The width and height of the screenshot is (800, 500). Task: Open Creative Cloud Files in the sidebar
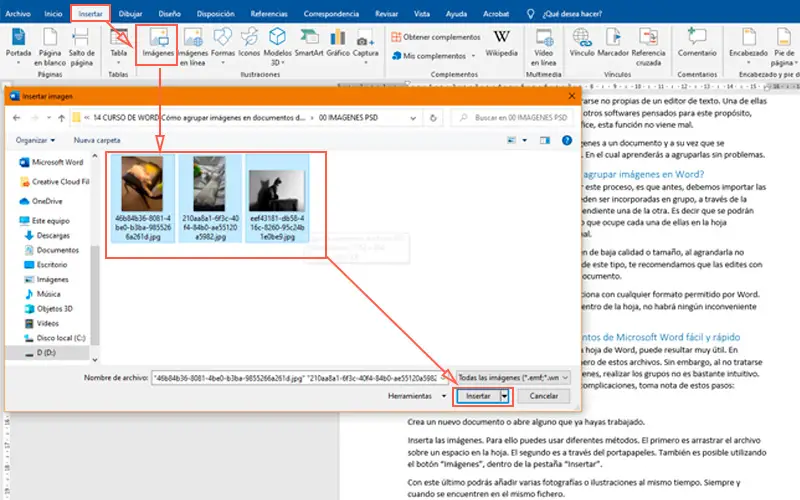(x=54, y=182)
